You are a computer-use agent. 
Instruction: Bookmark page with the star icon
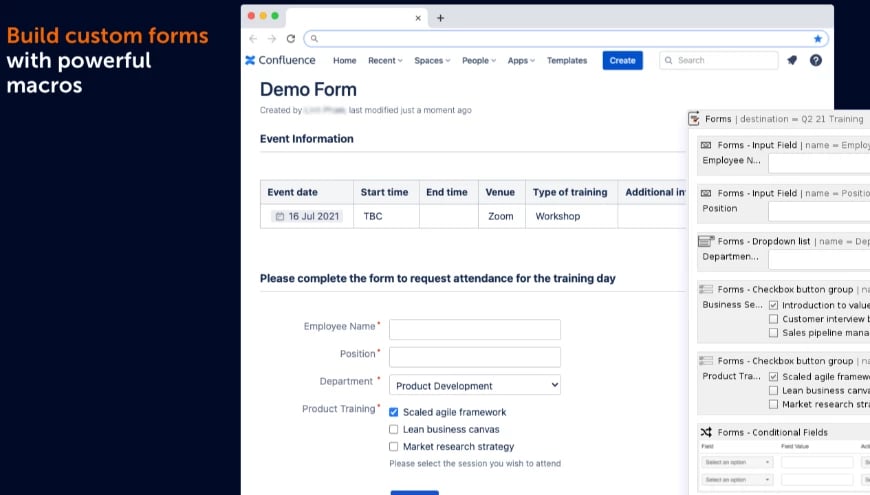[x=817, y=39]
